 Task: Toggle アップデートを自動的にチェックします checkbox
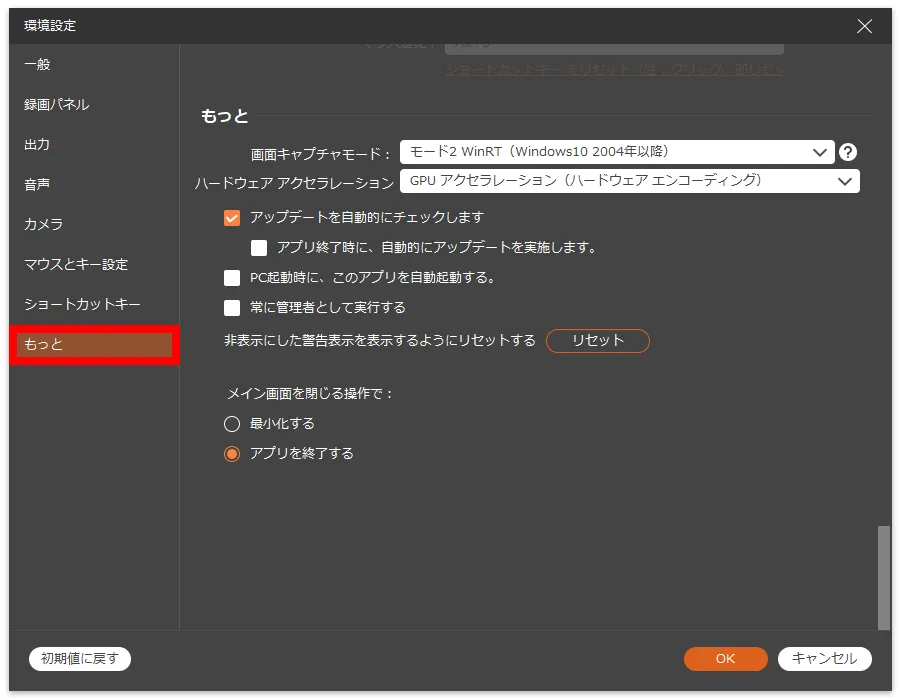point(232,217)
